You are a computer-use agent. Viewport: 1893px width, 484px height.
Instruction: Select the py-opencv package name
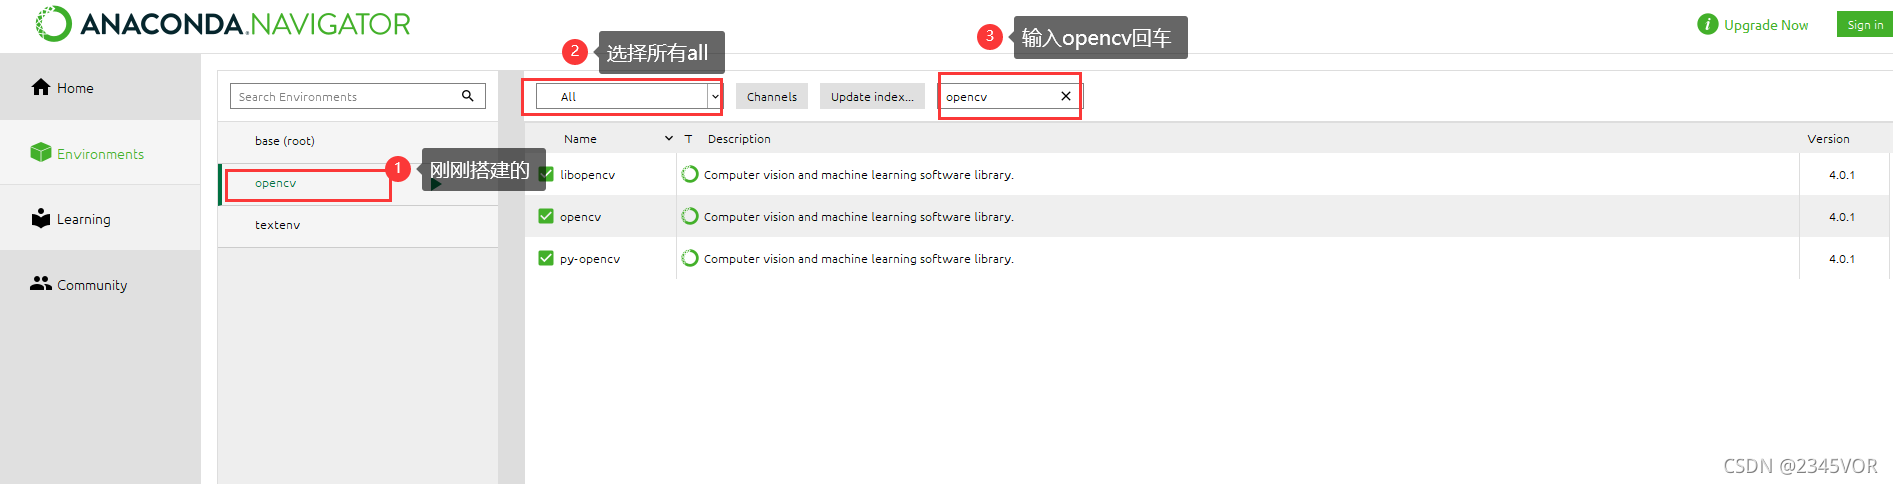coord(590,259)
